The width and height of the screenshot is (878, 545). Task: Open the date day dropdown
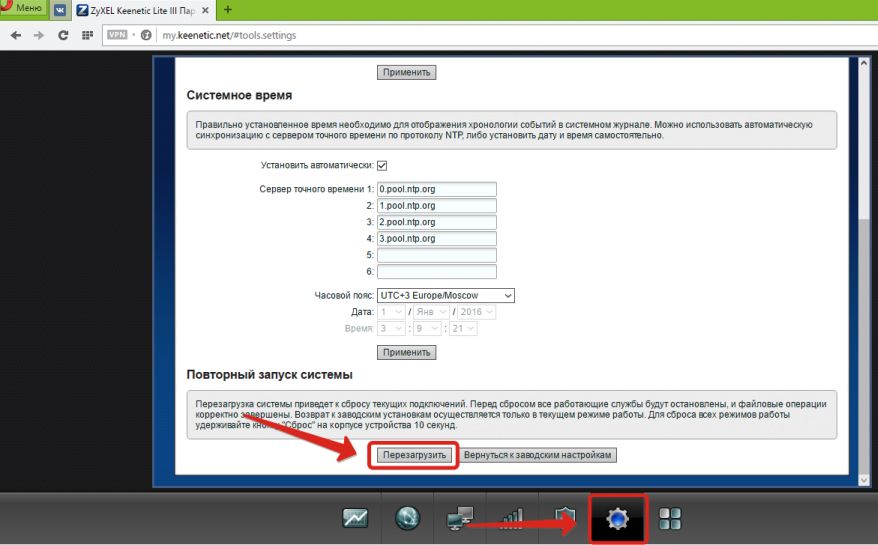pyautogui.click(x=391, y=312)
